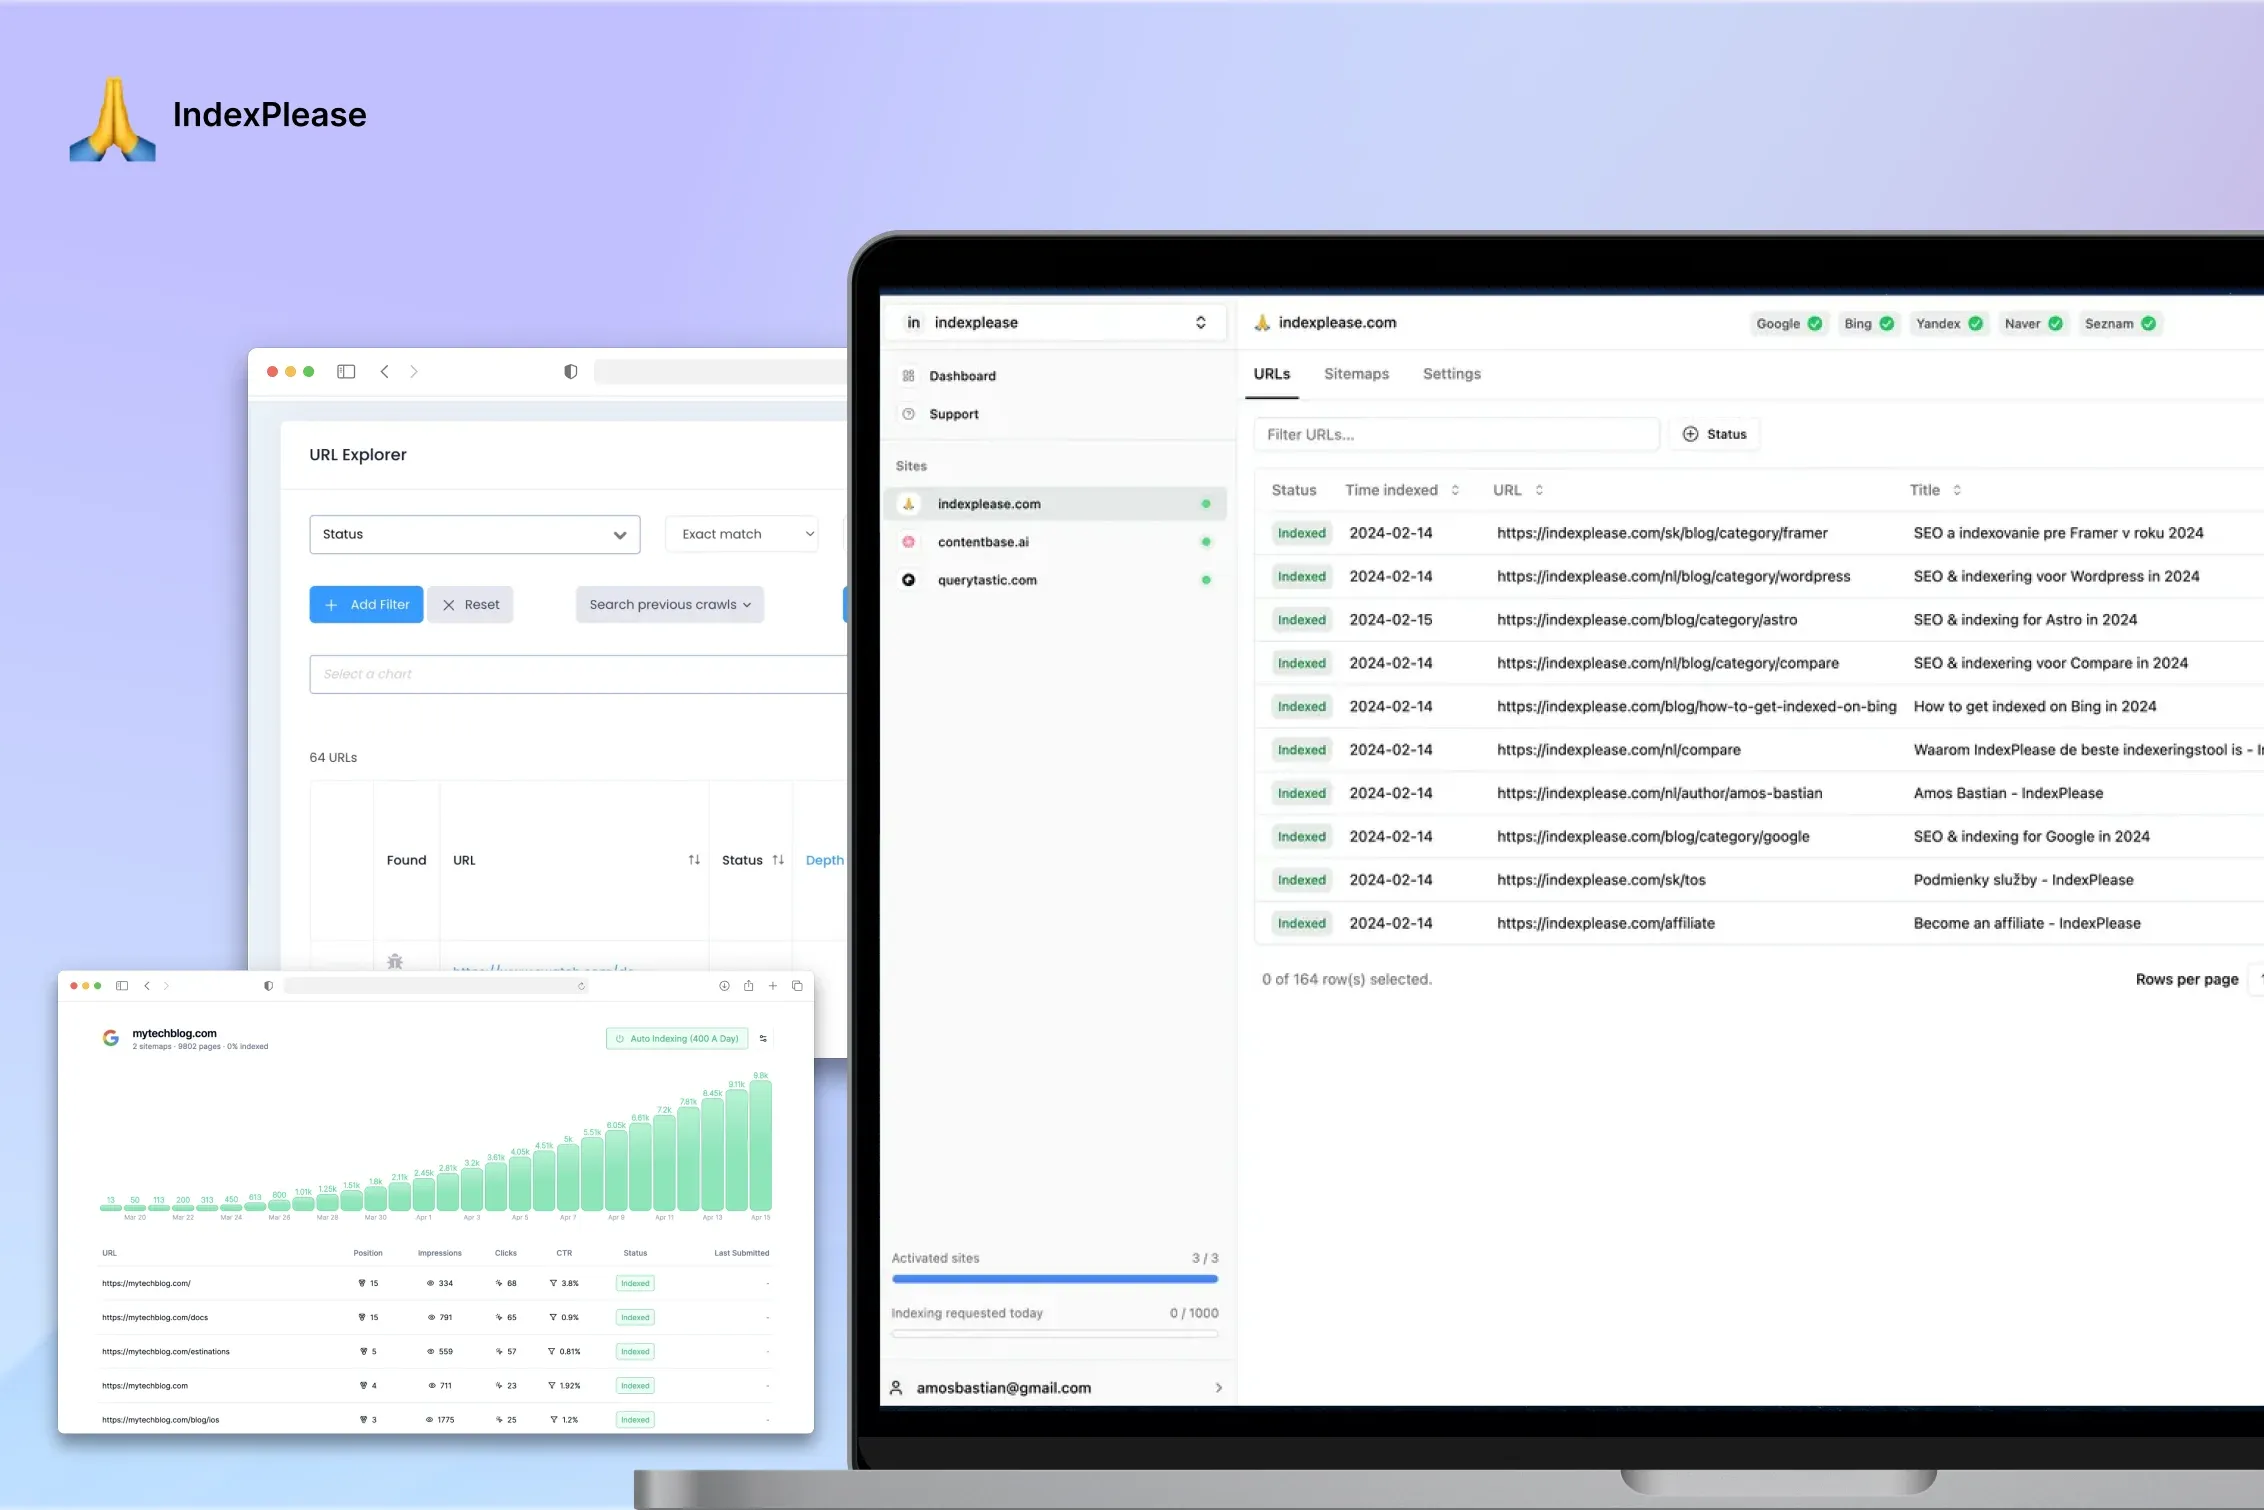Click downloads icon in mytechblog browser window
Screen dimensions: 2264x1510
(x=724, y=986)
